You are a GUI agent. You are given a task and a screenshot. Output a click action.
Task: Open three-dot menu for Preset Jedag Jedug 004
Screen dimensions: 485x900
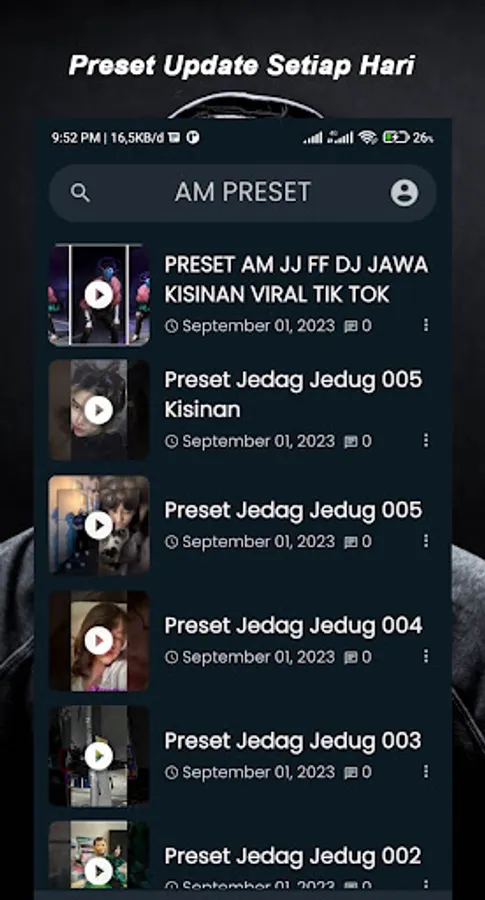(426, 656)
